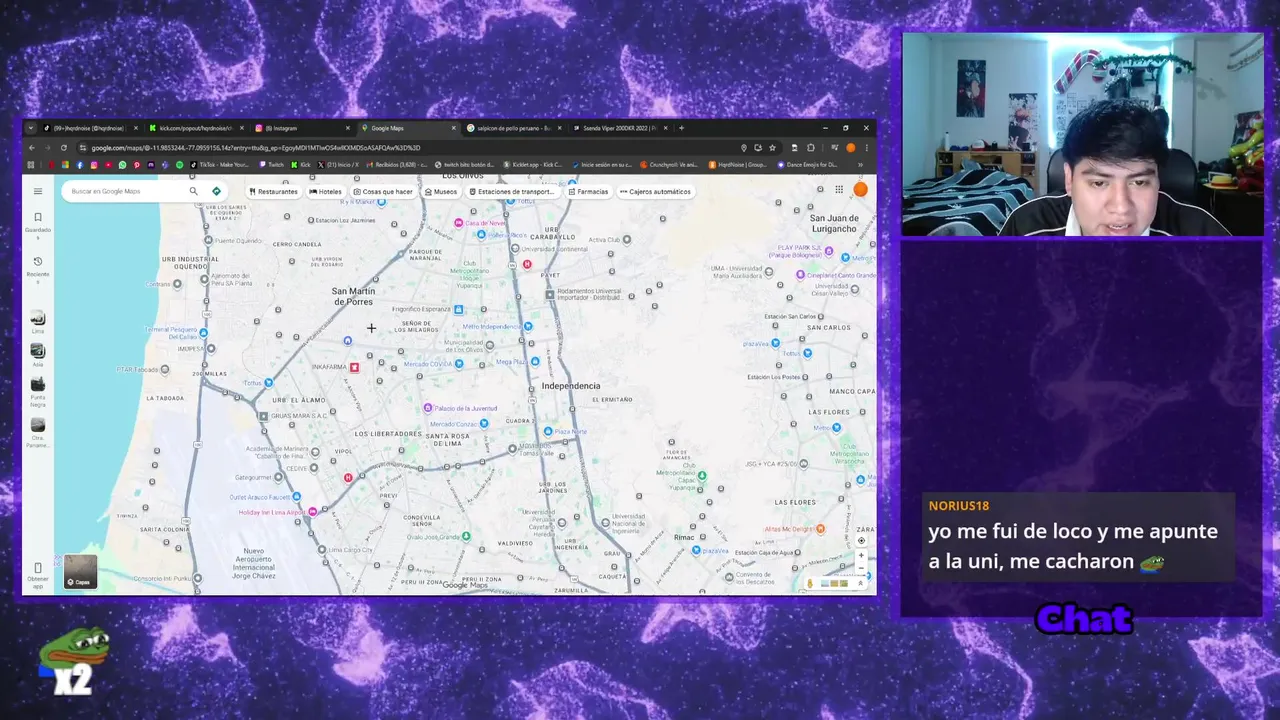
Task: Bookmark this page with the star icon
Action: pyautogui.click(x=772, y=148)
